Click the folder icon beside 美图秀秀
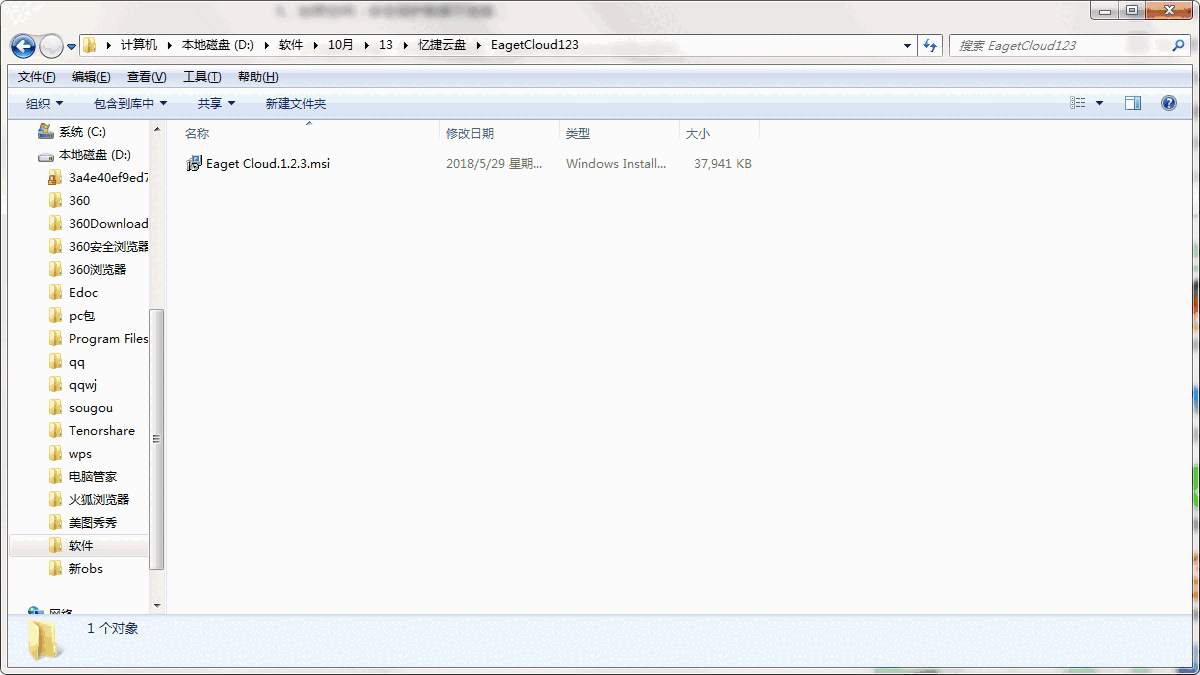This screenshot has width=1200, height=675. pos(56,523)
